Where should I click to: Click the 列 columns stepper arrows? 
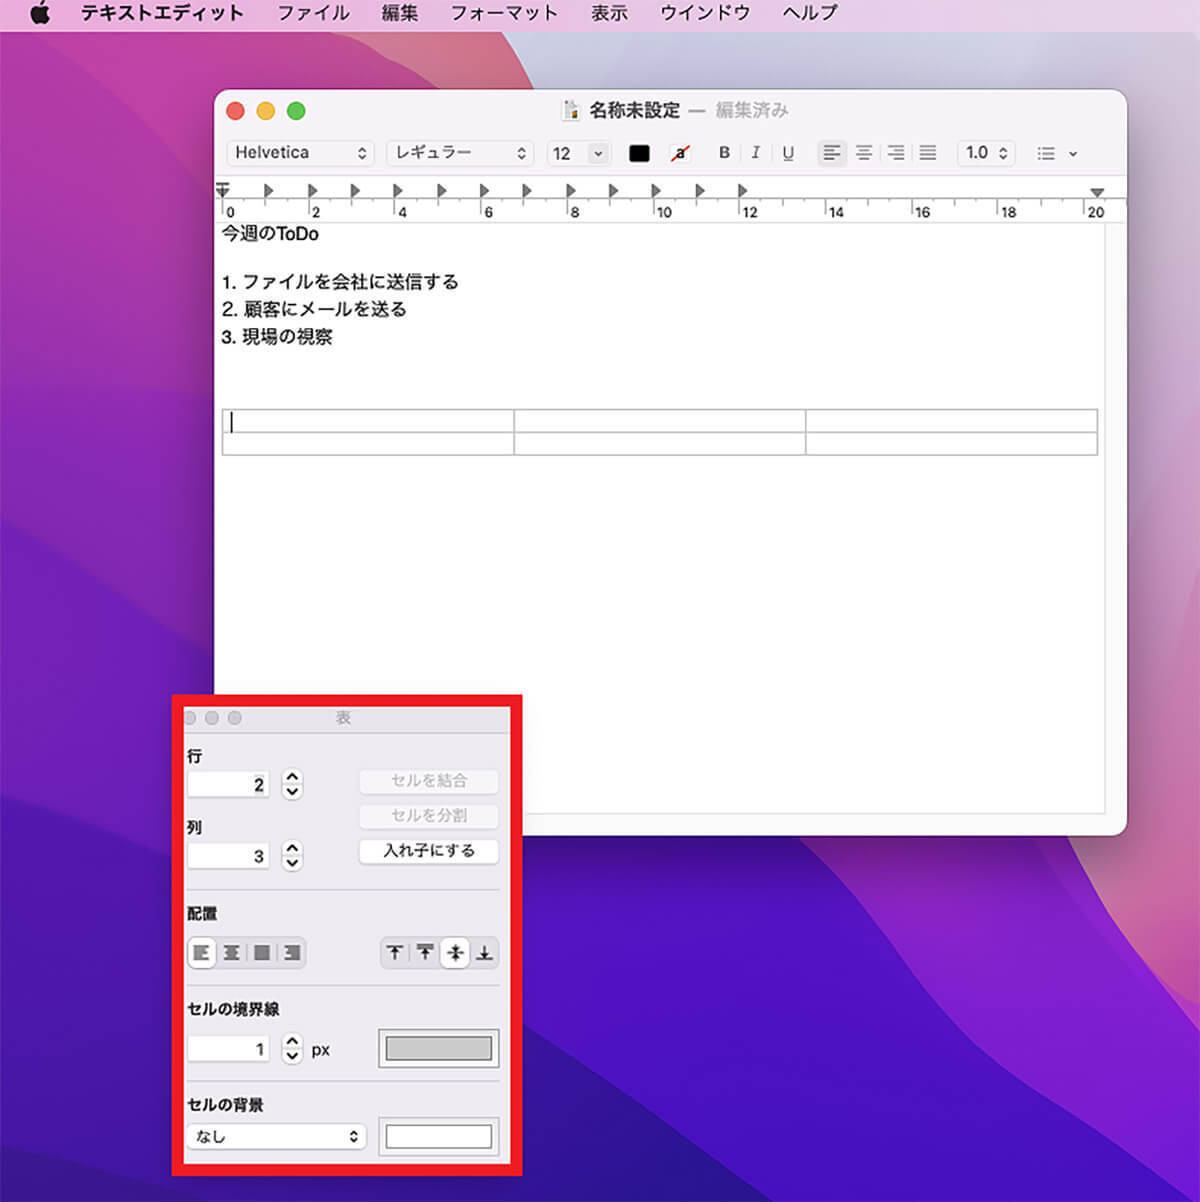[292, 855]
